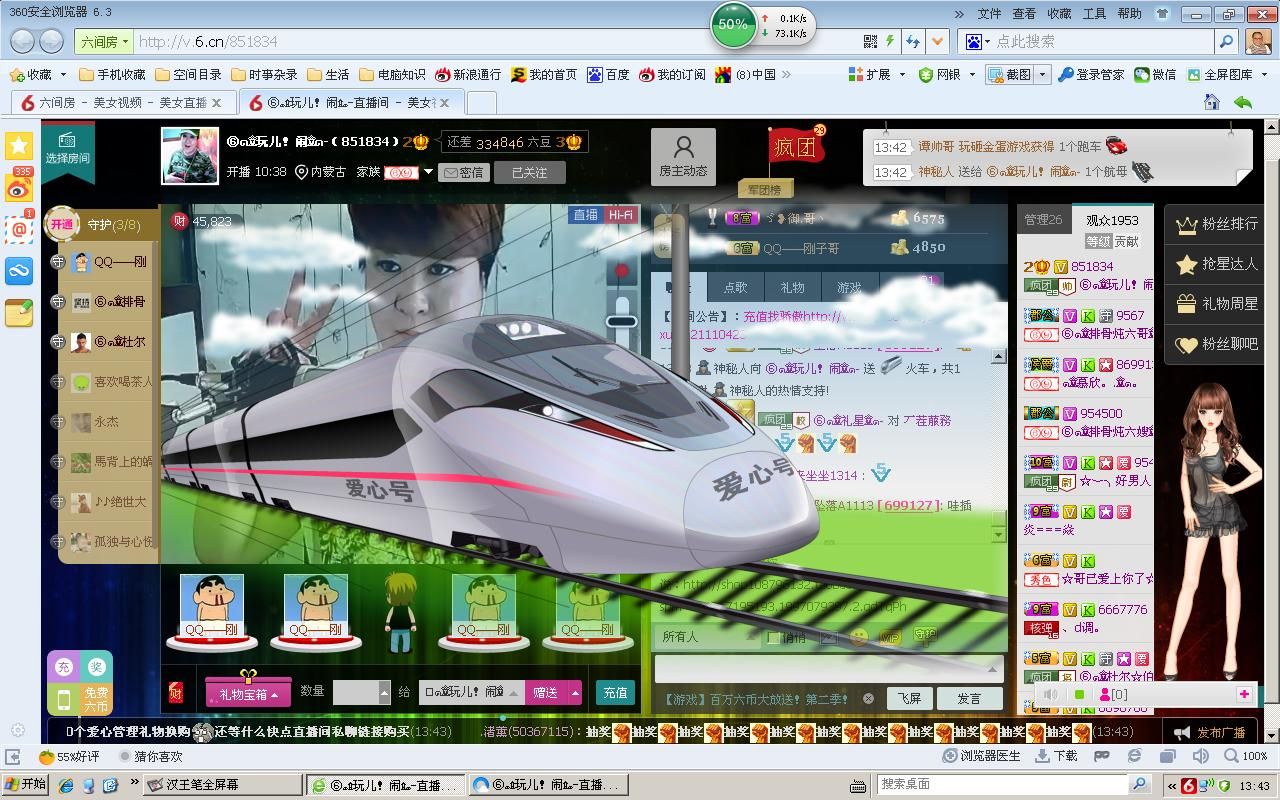Click the pink plus icon in mini bar
Screen dimensions: 1280x800
point(1244,694)
